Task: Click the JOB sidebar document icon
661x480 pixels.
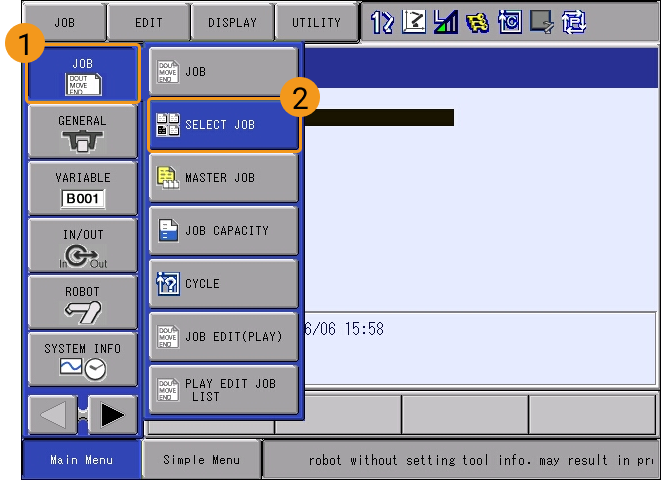Action: [x=83, y=84]
